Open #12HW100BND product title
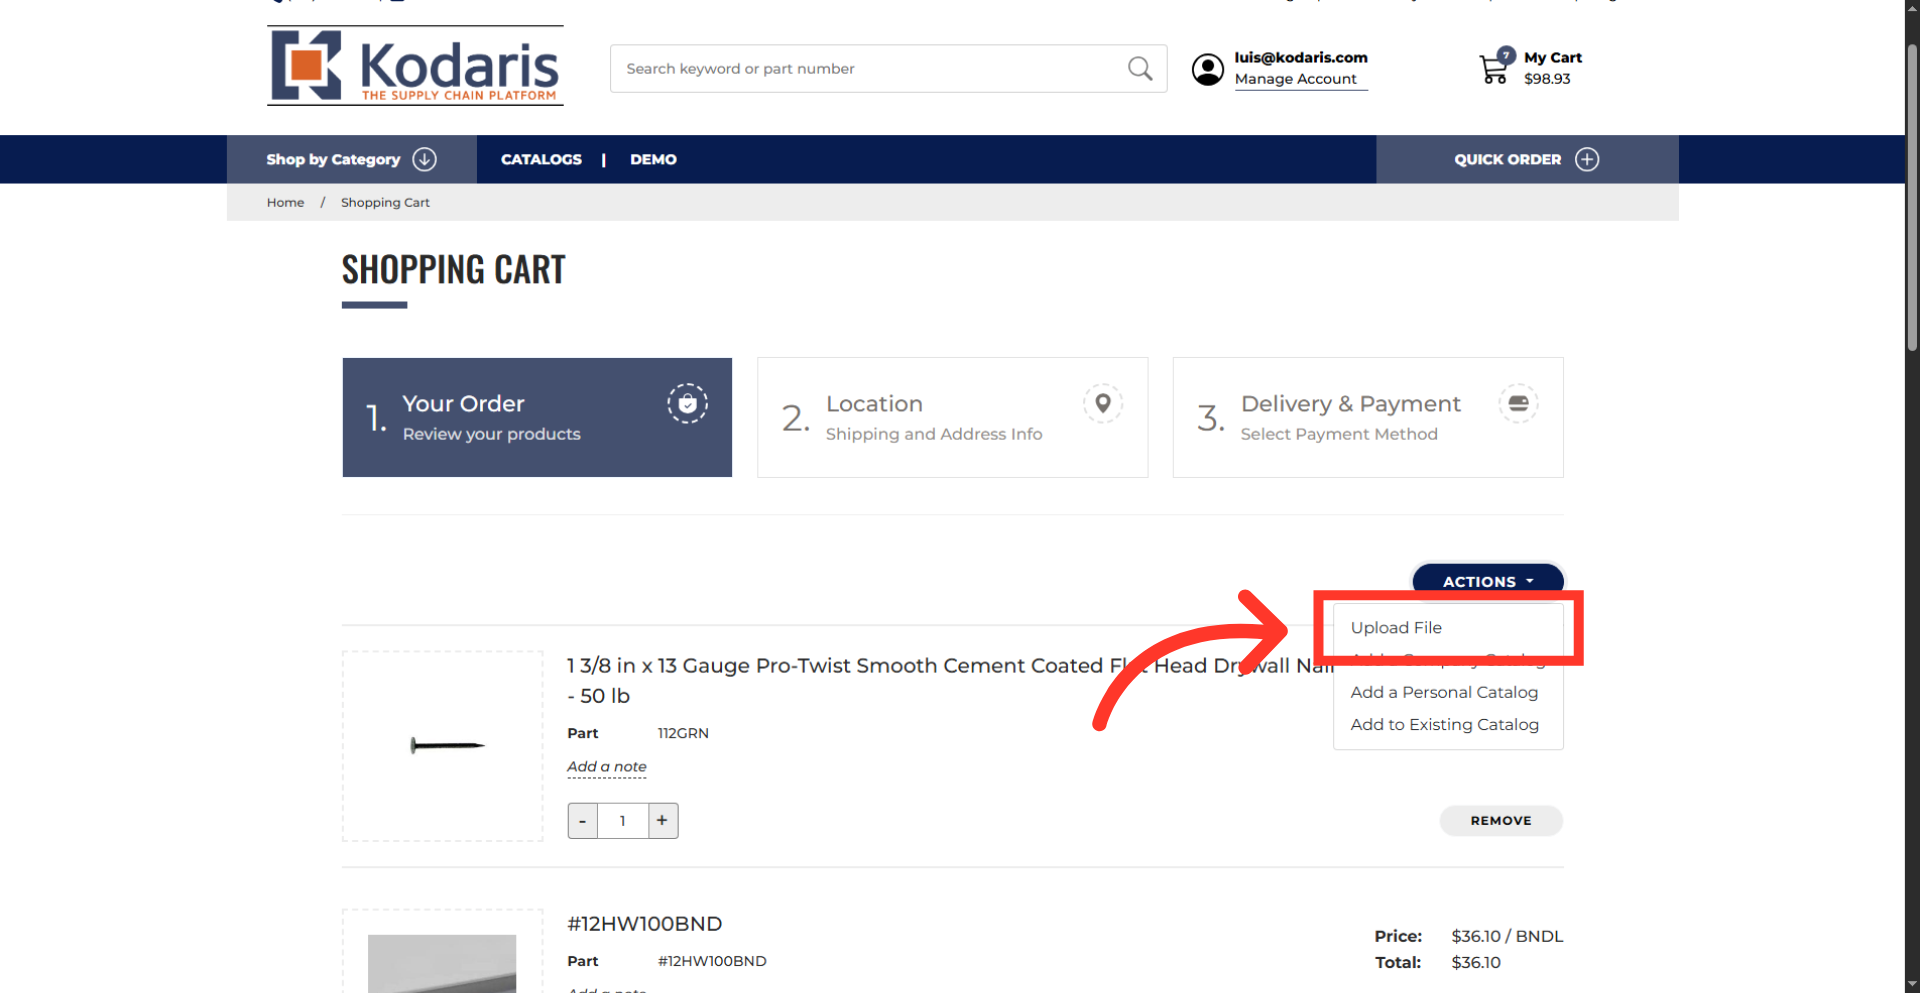The width and height of the screenshot is (1920, 993). (645, 924)
